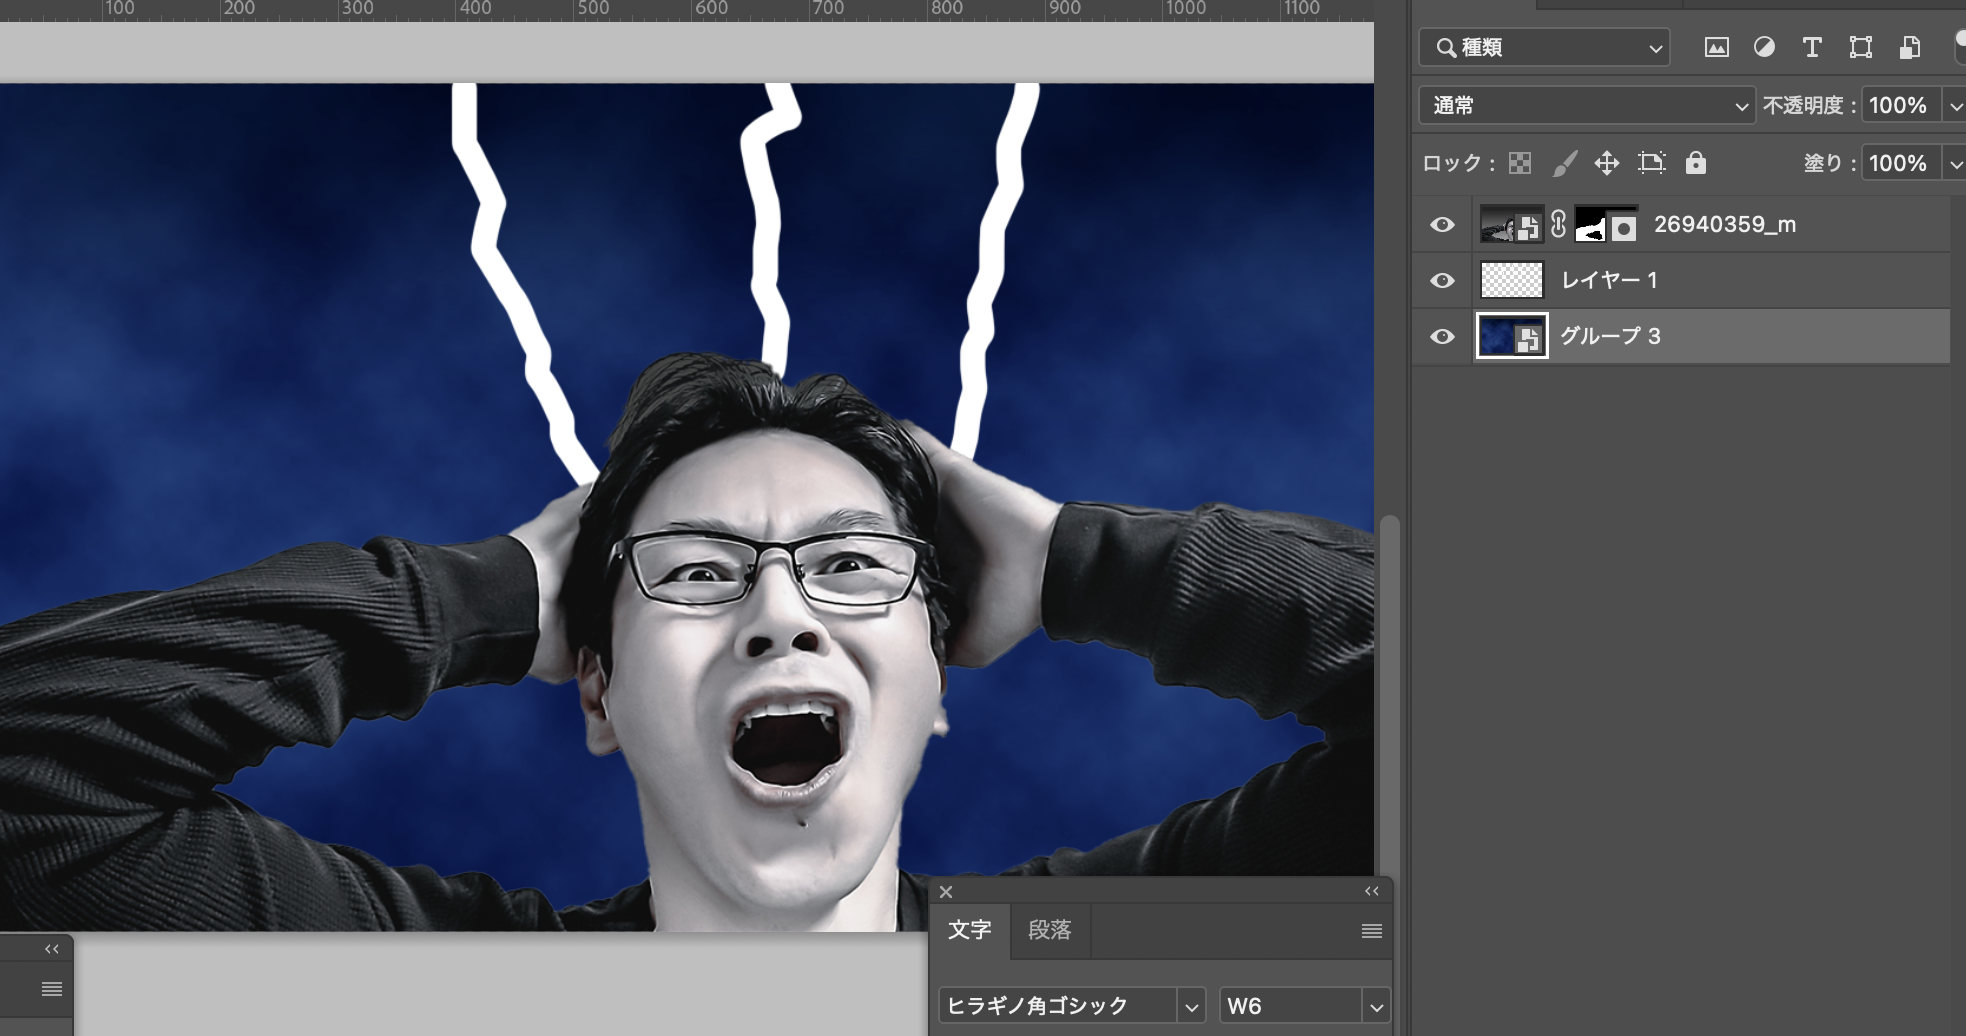Image resolution: width=1966 pixels, height=1036 pixels.
Task: Toggle visibility of レイヤー 1
Action: (1442, 281)
